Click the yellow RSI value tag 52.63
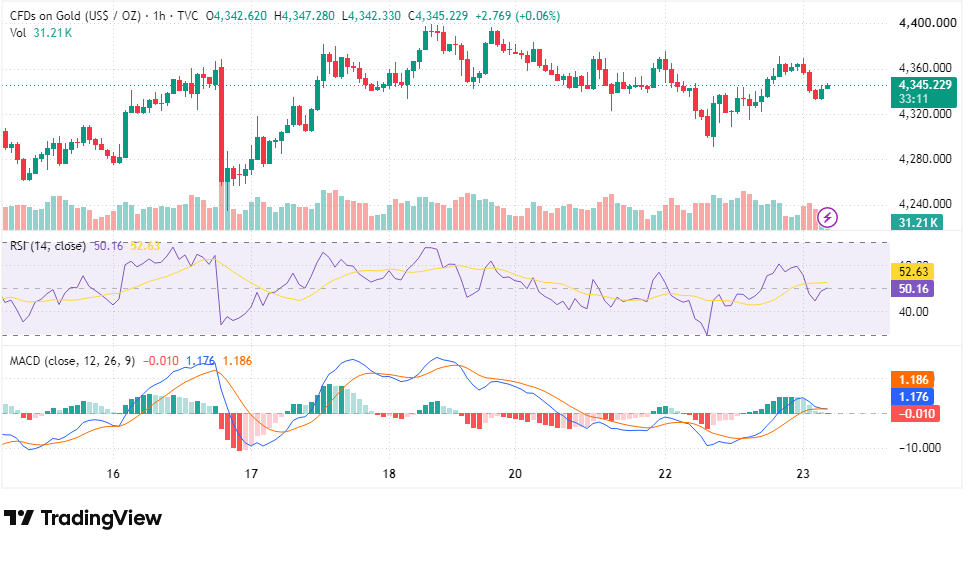The image size is (980, 574). [x=913, y=271]
